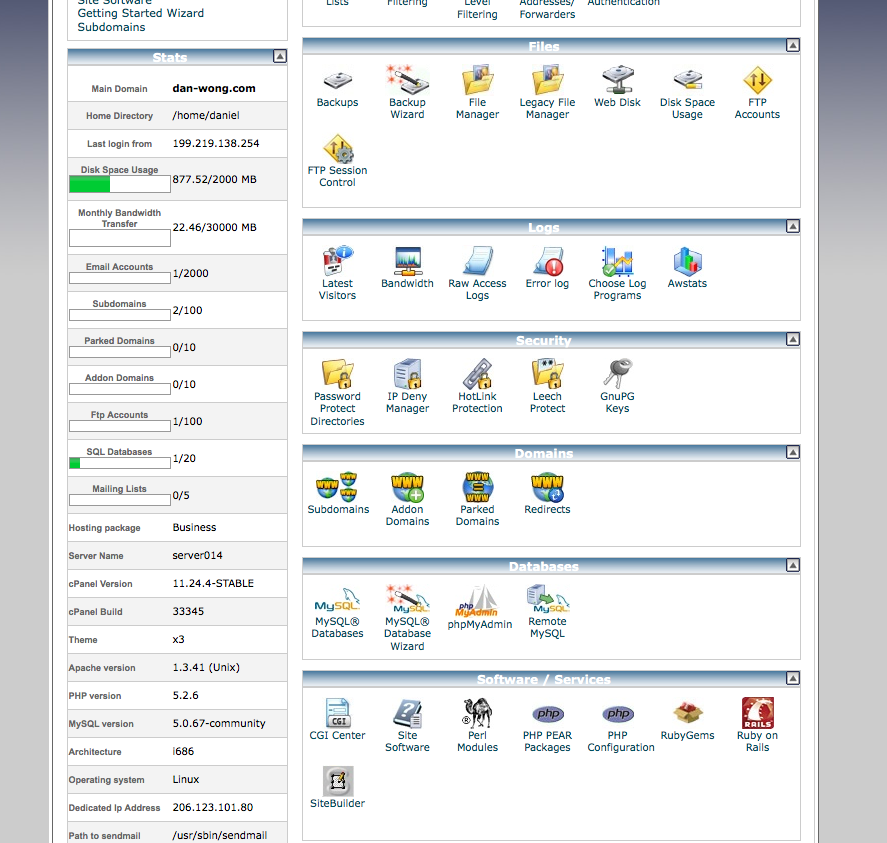Collapse the Logs section
The image size is (887, 843).
click(x=793, y=226)
